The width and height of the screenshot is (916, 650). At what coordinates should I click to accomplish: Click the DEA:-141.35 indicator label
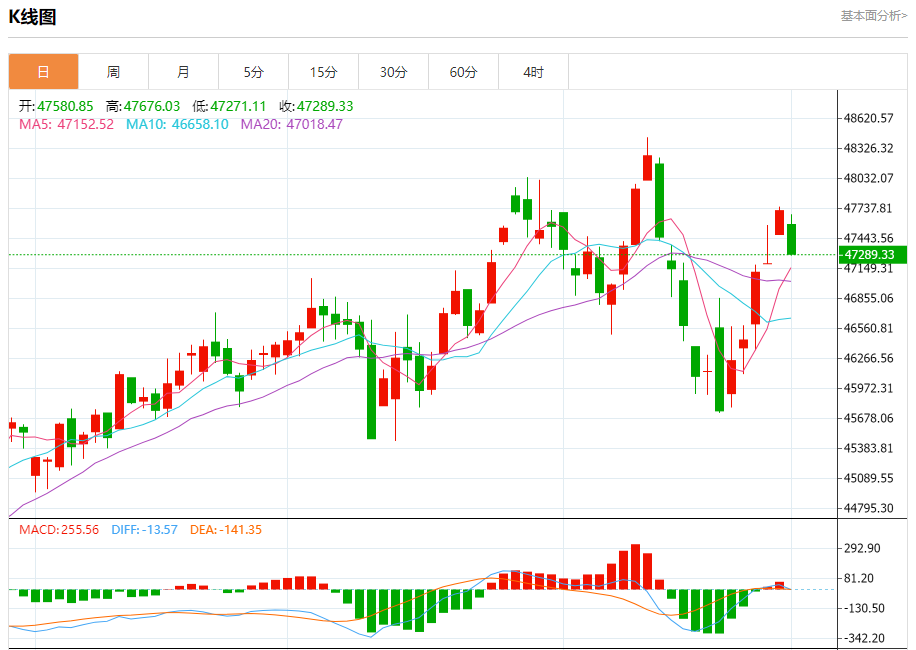coord(226,530)
